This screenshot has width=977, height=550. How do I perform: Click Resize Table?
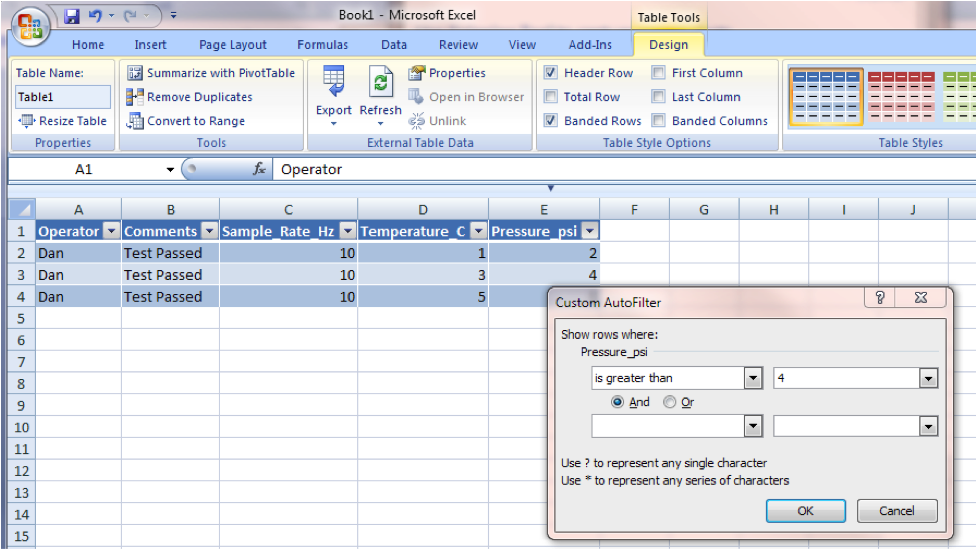62,121
